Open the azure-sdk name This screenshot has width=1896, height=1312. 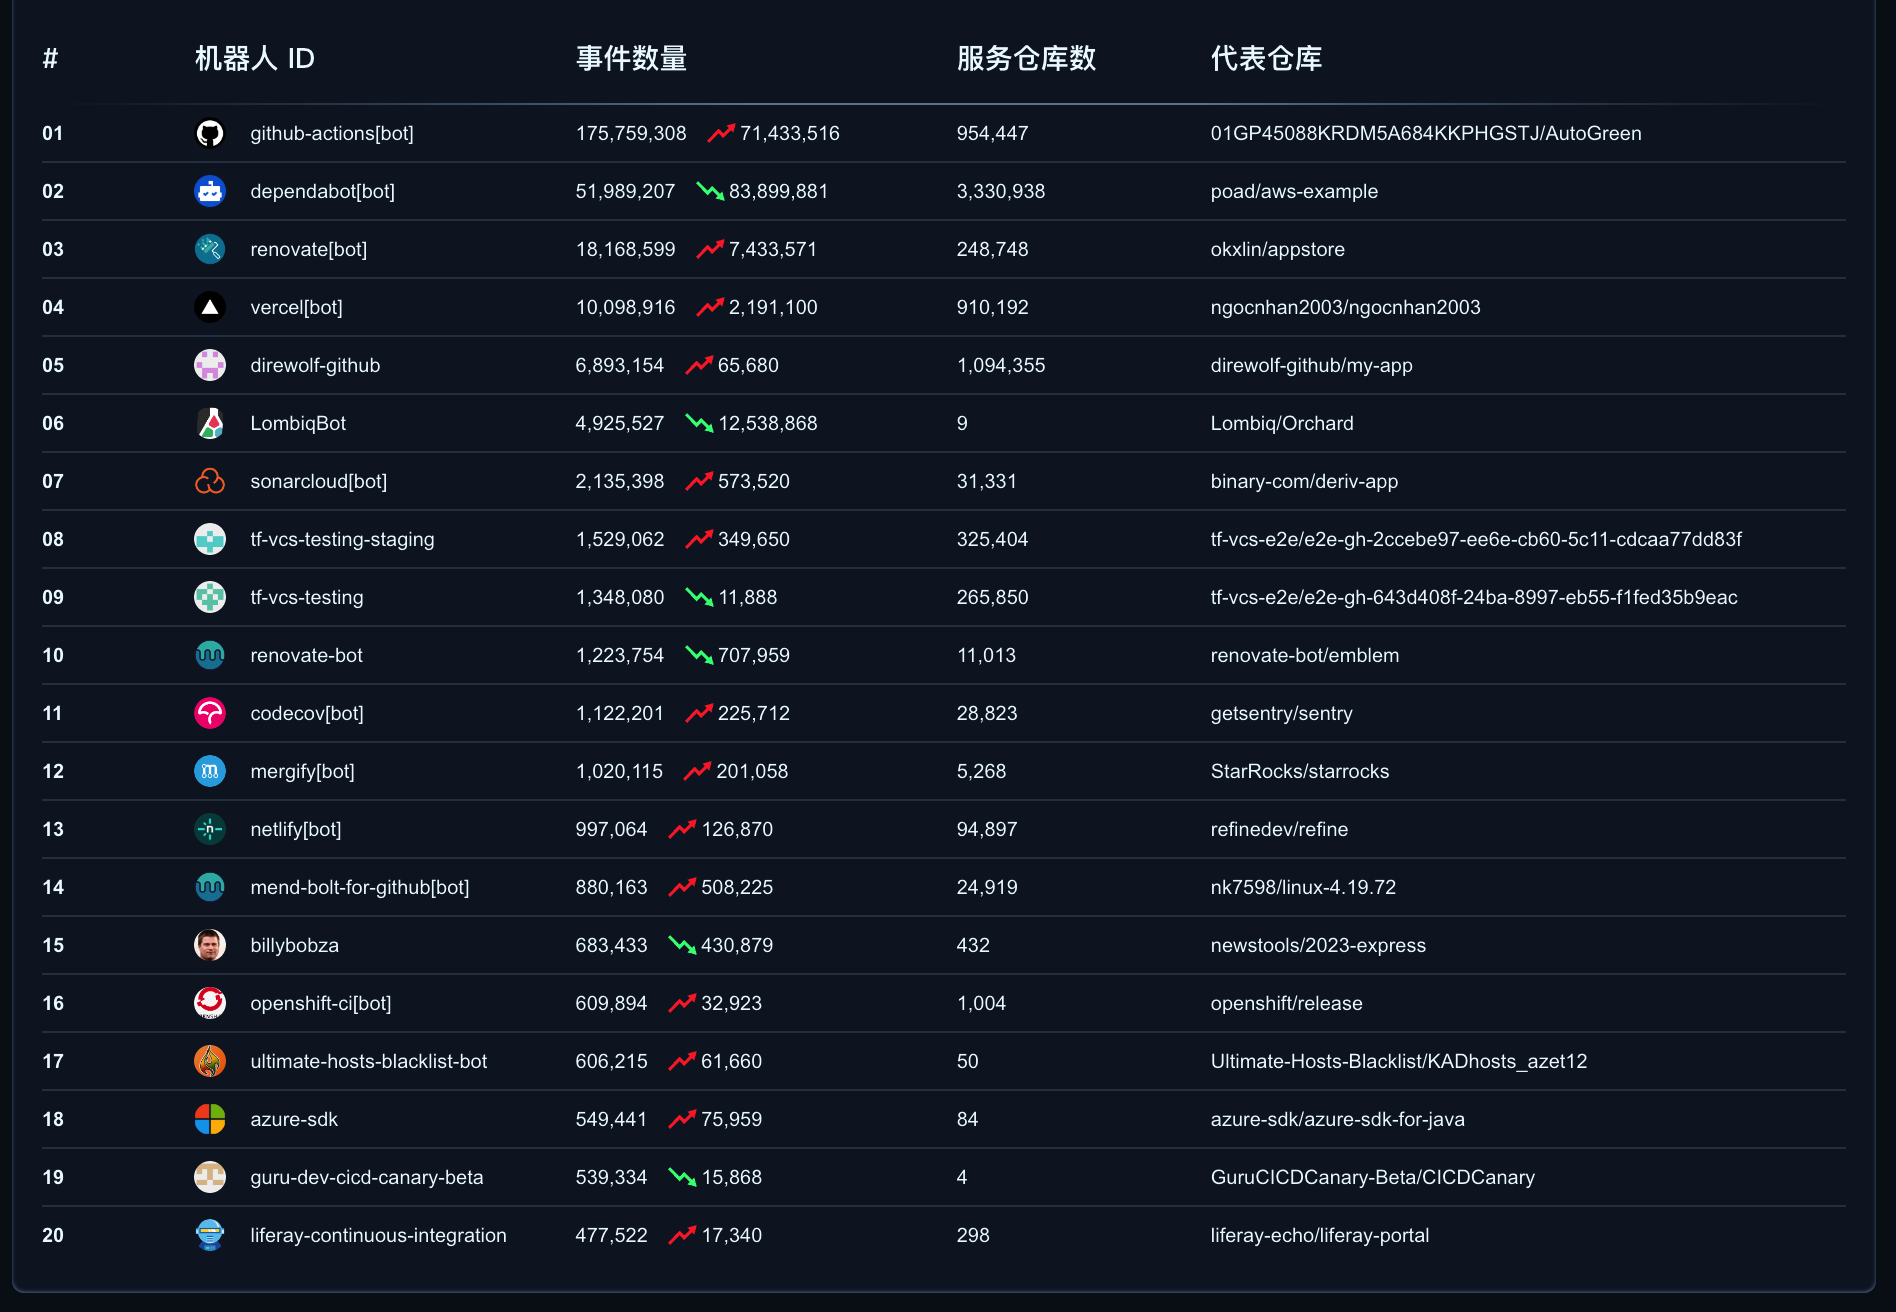[x=294, y=1119]
